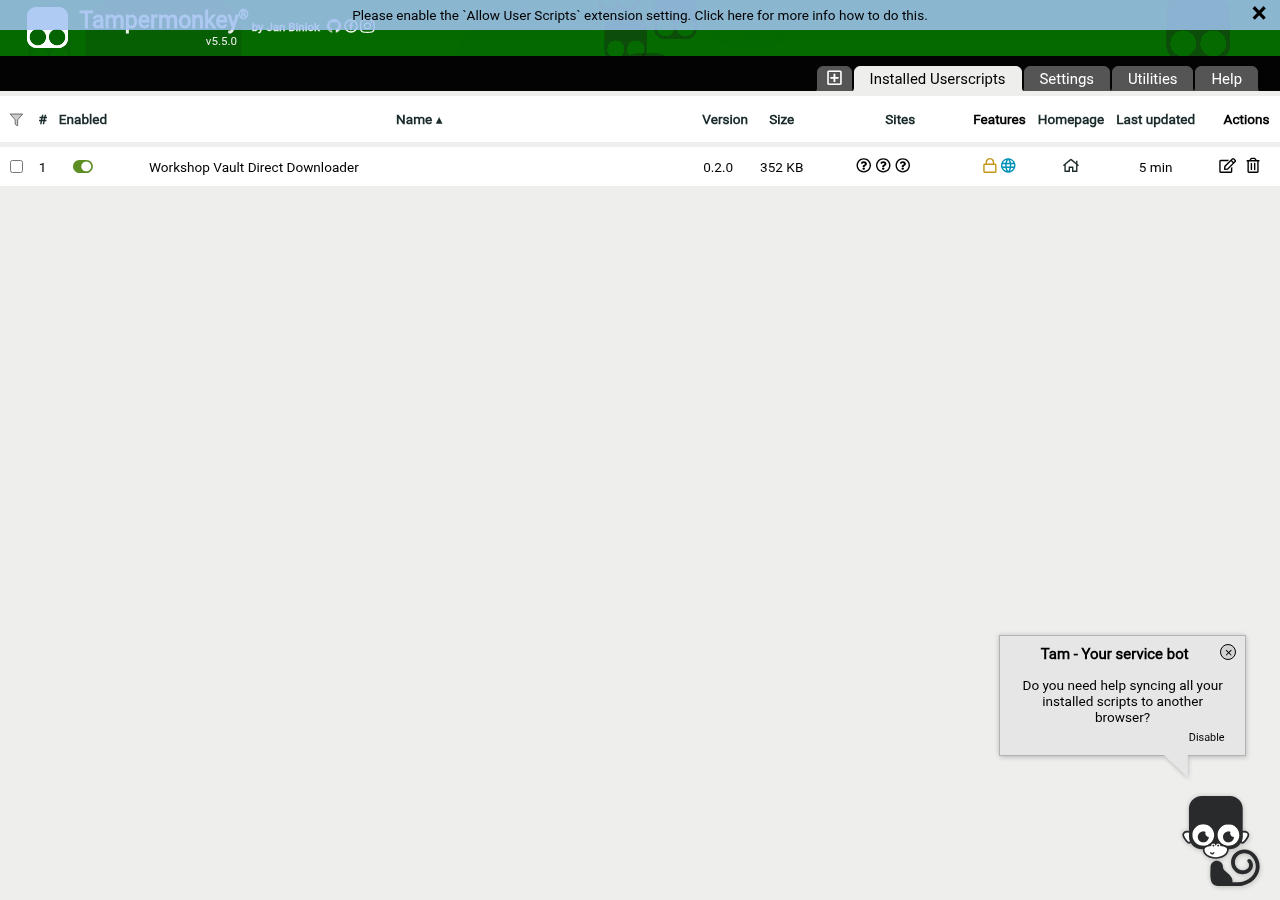Viewport: 1280px width, 900px height.
Task: Sort by the Version column header
Action: click(725, 120)
